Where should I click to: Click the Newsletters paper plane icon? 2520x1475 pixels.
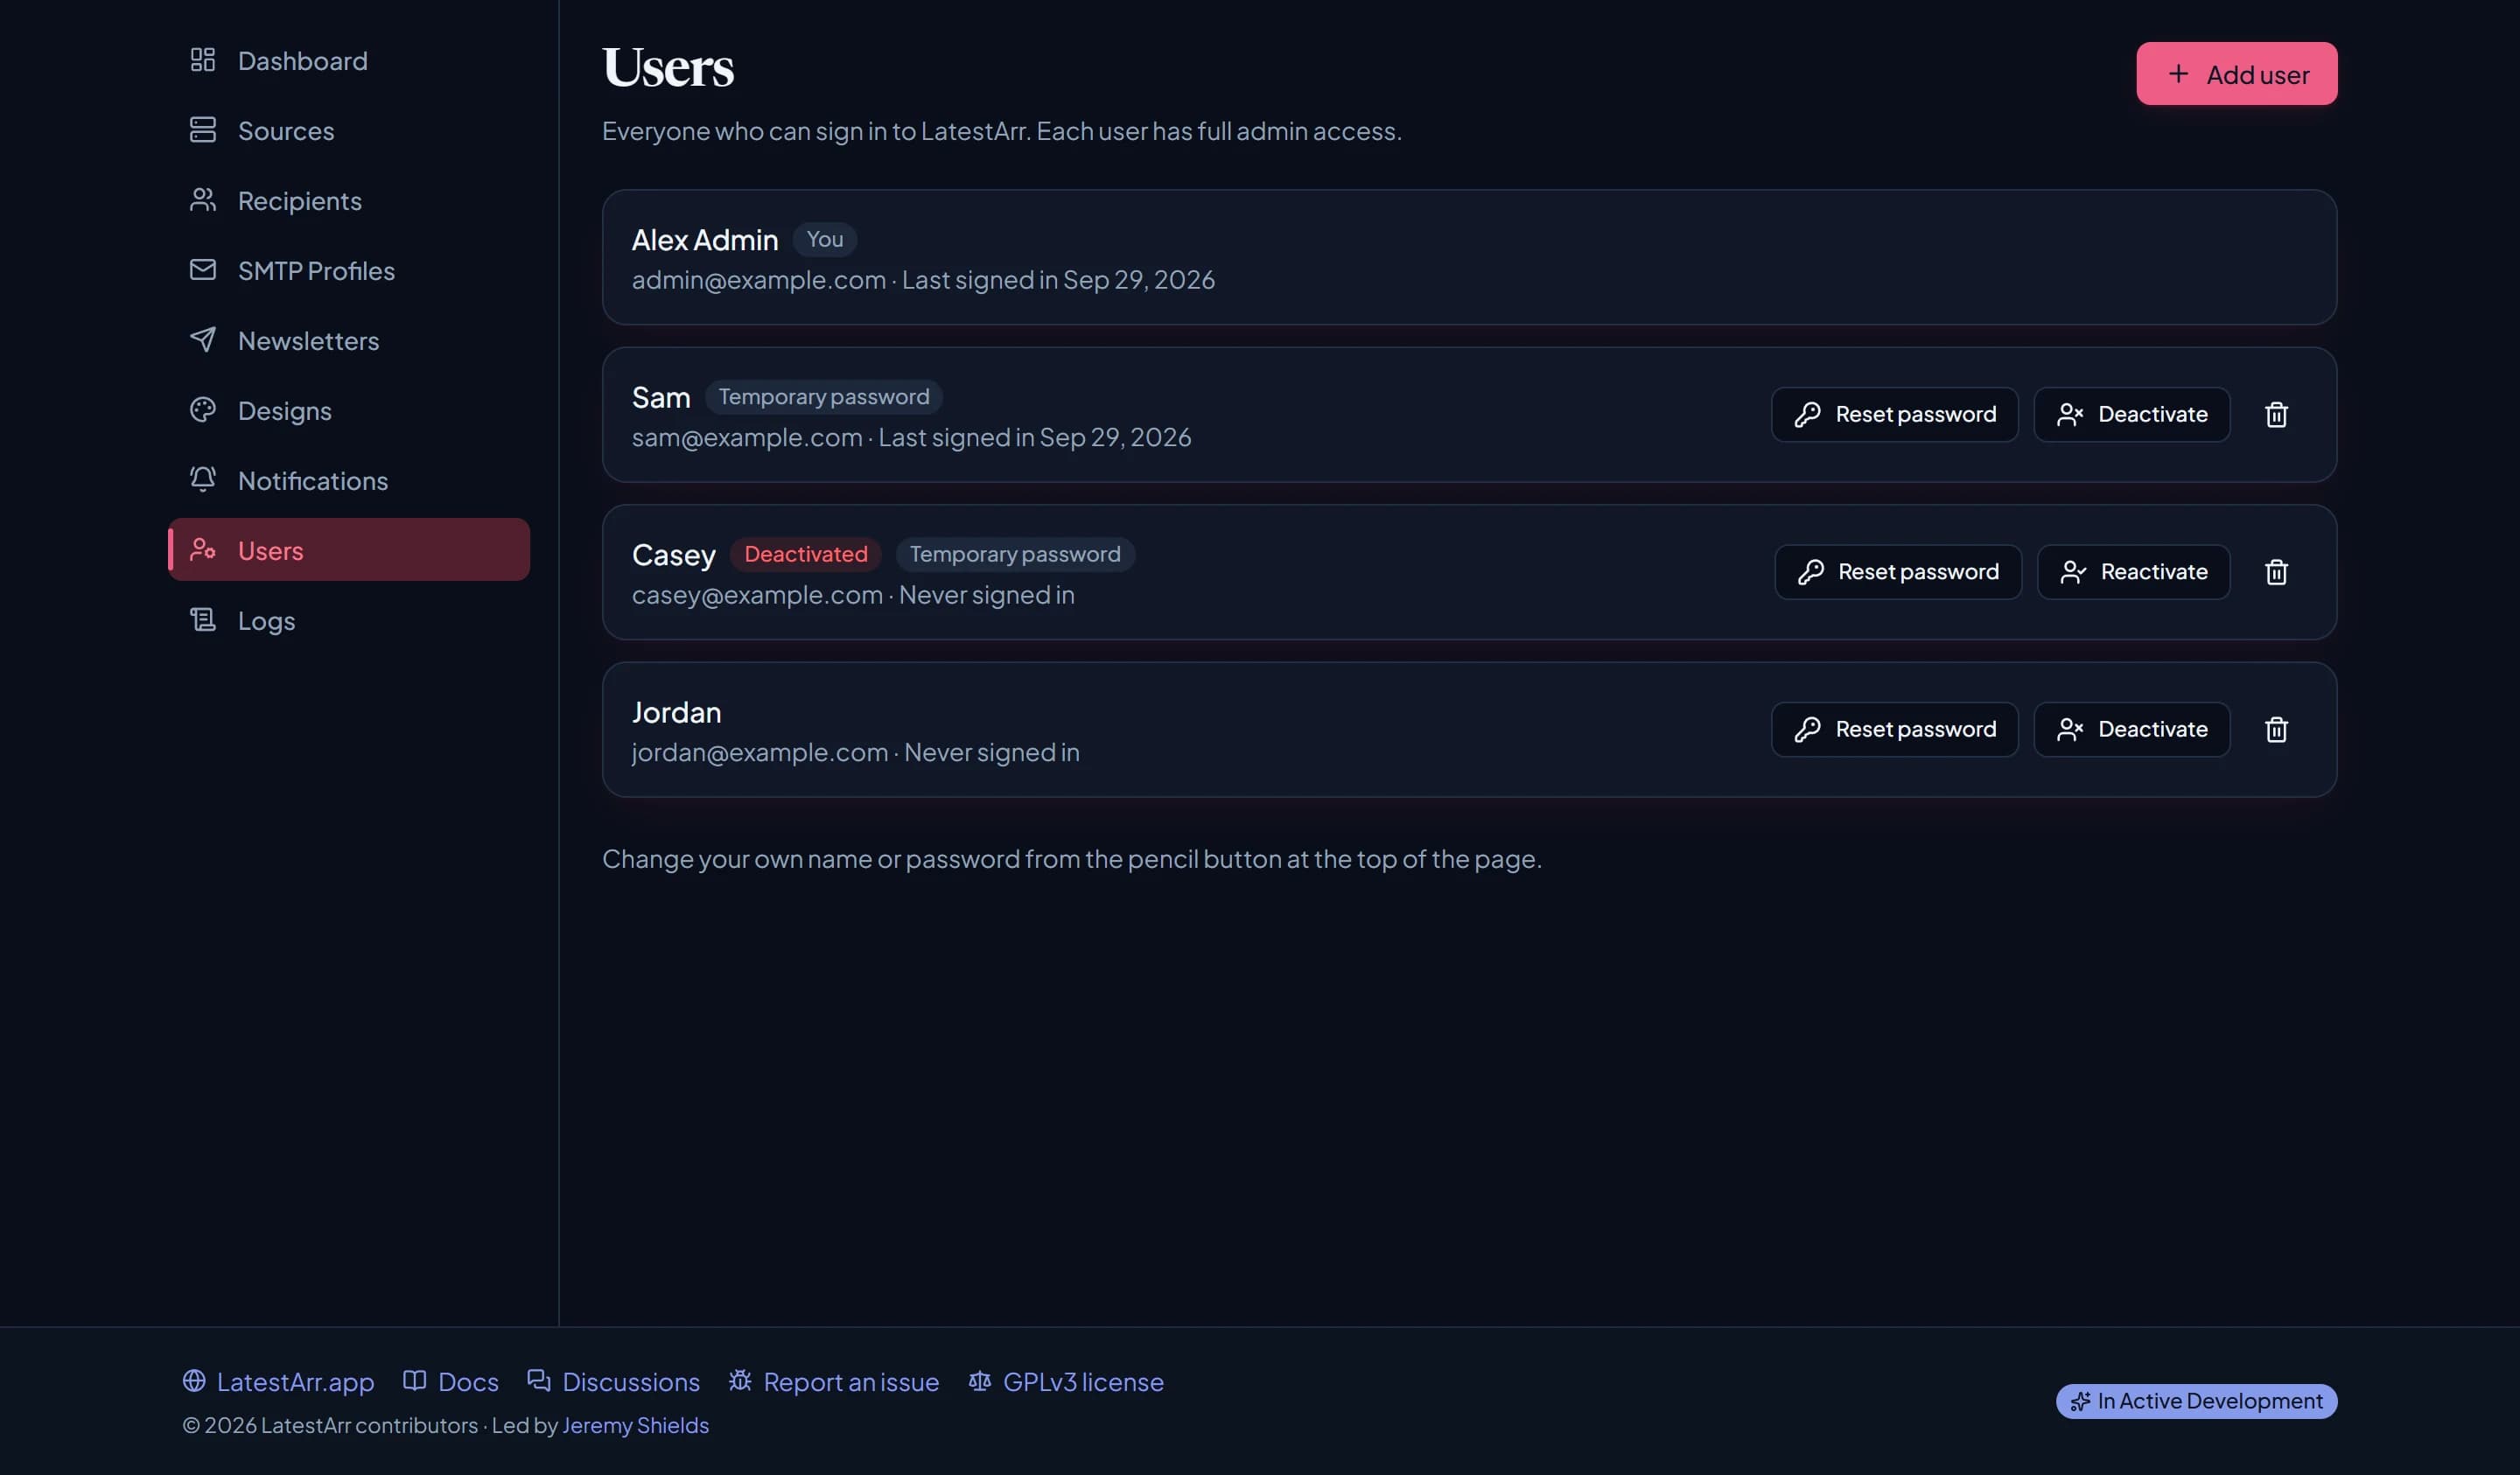point(203,340)
